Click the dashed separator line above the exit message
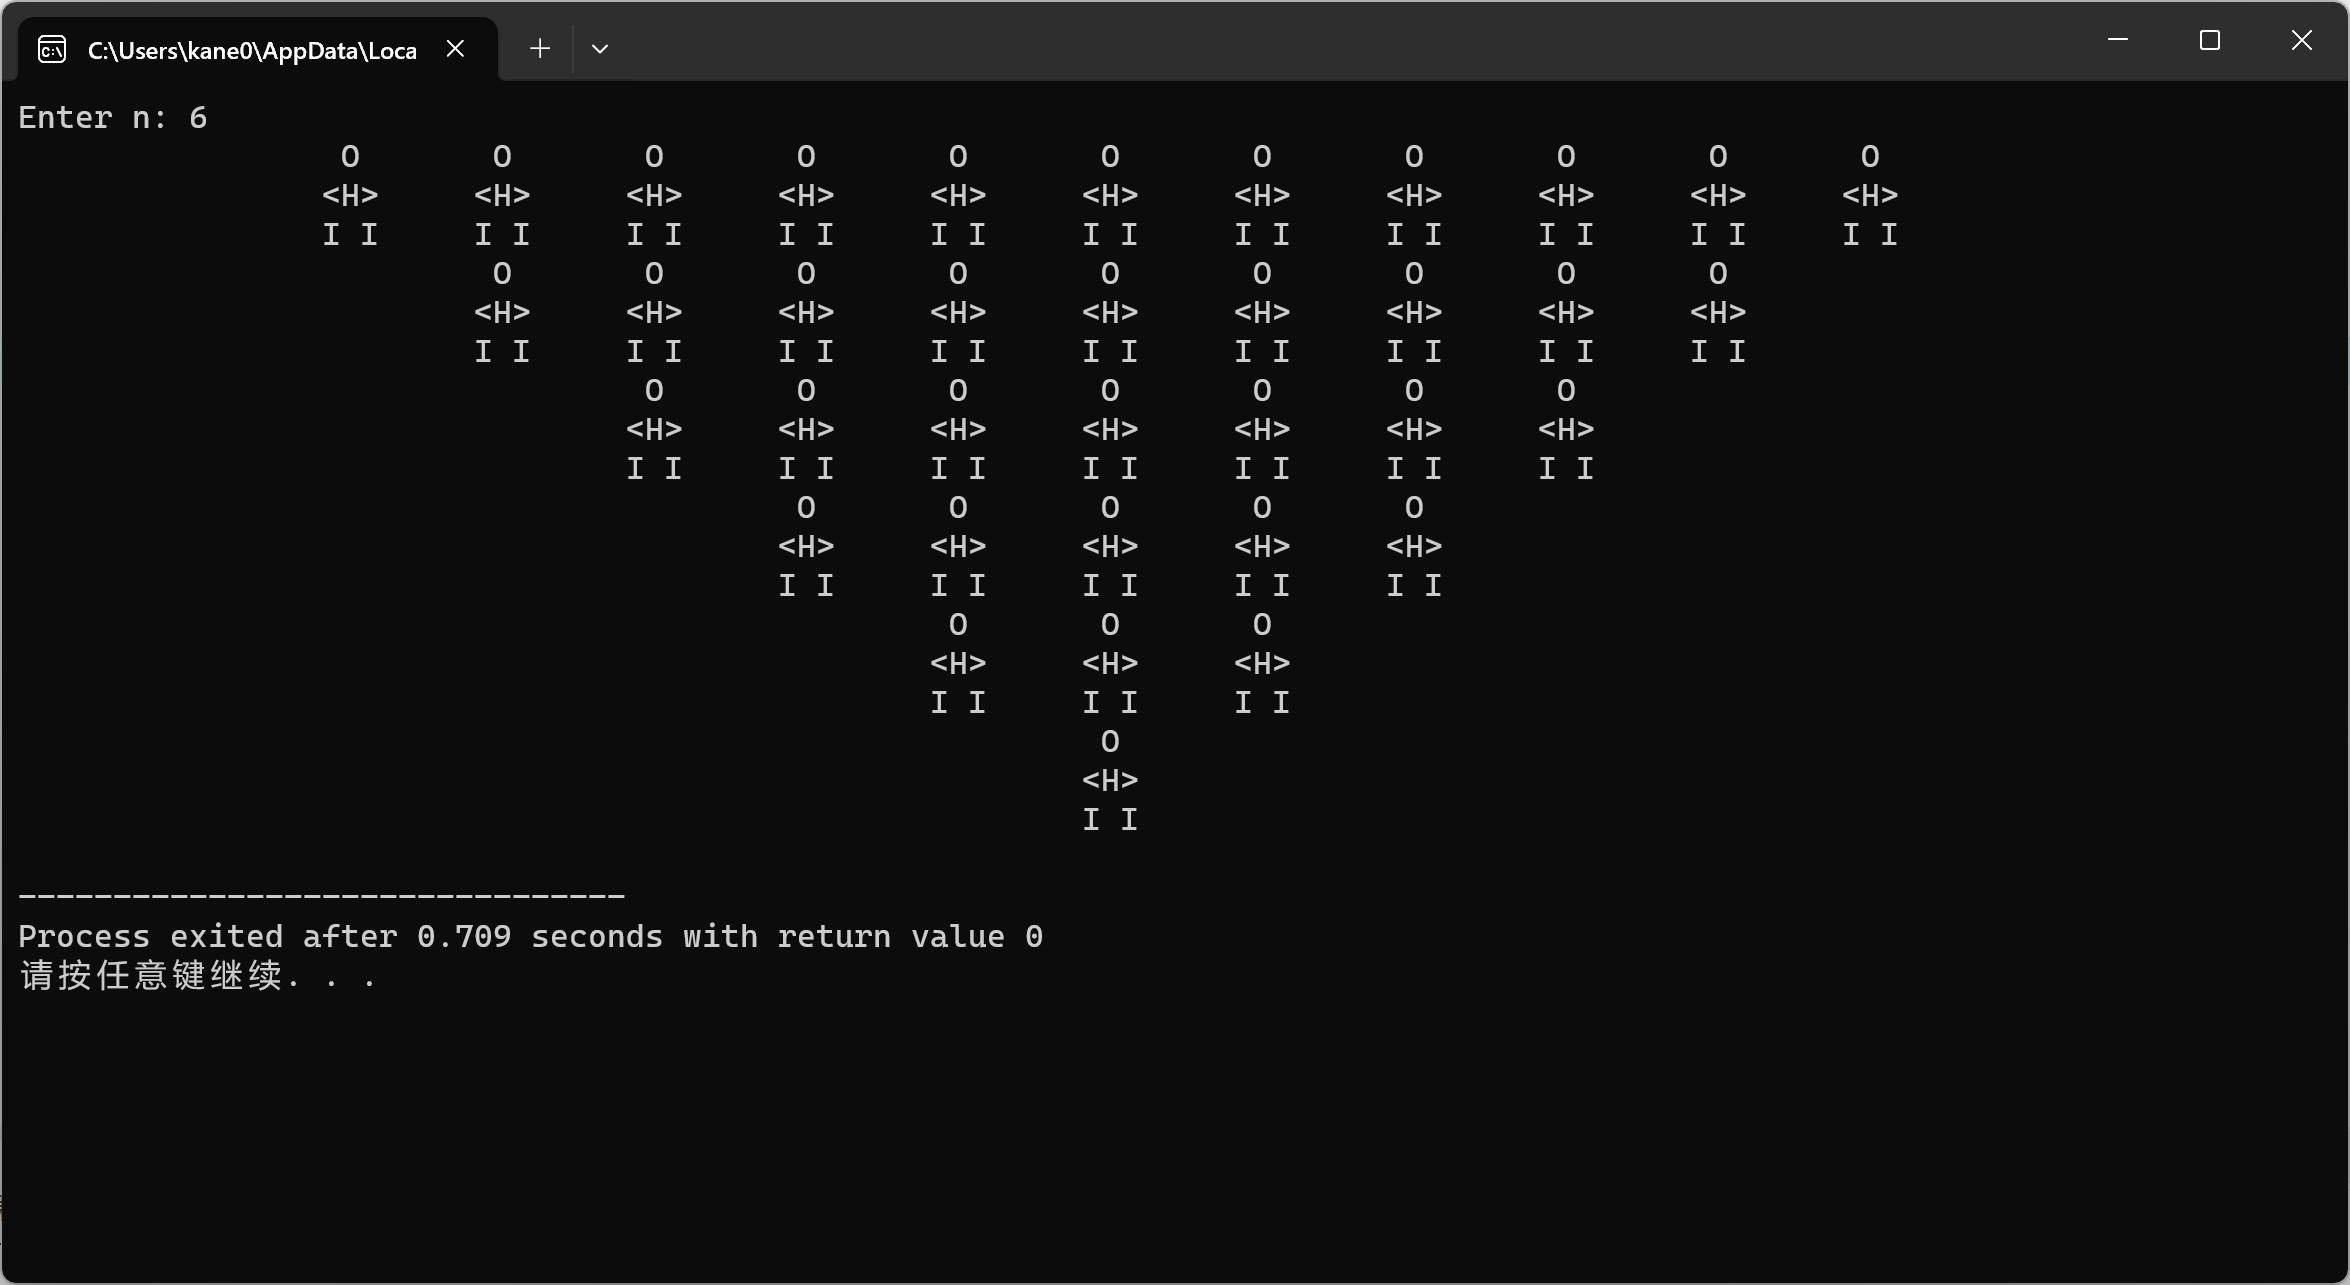The height and width of the screenshot is (1285, 2350). (321, 893)
